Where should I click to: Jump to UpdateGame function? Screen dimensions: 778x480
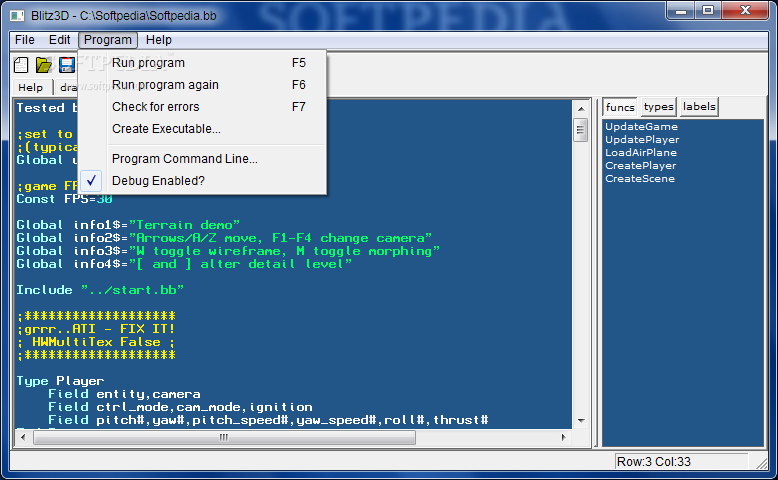coord(642,127)
